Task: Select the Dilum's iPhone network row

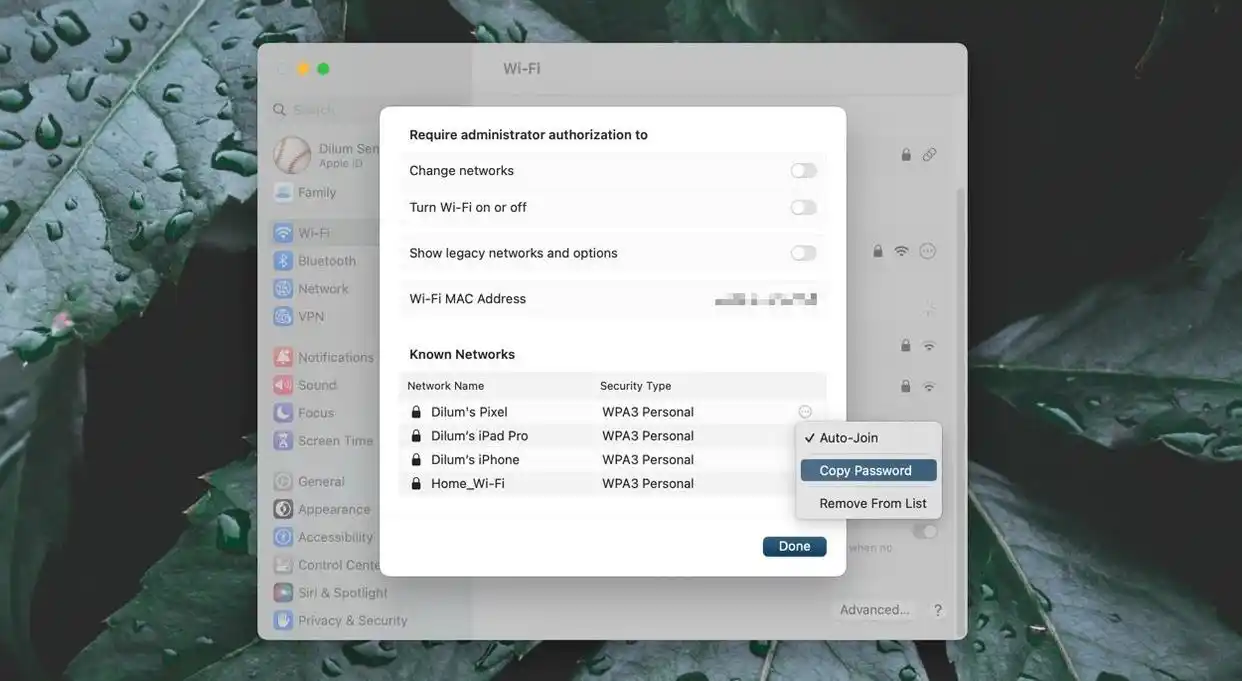Action: [612, 460]
